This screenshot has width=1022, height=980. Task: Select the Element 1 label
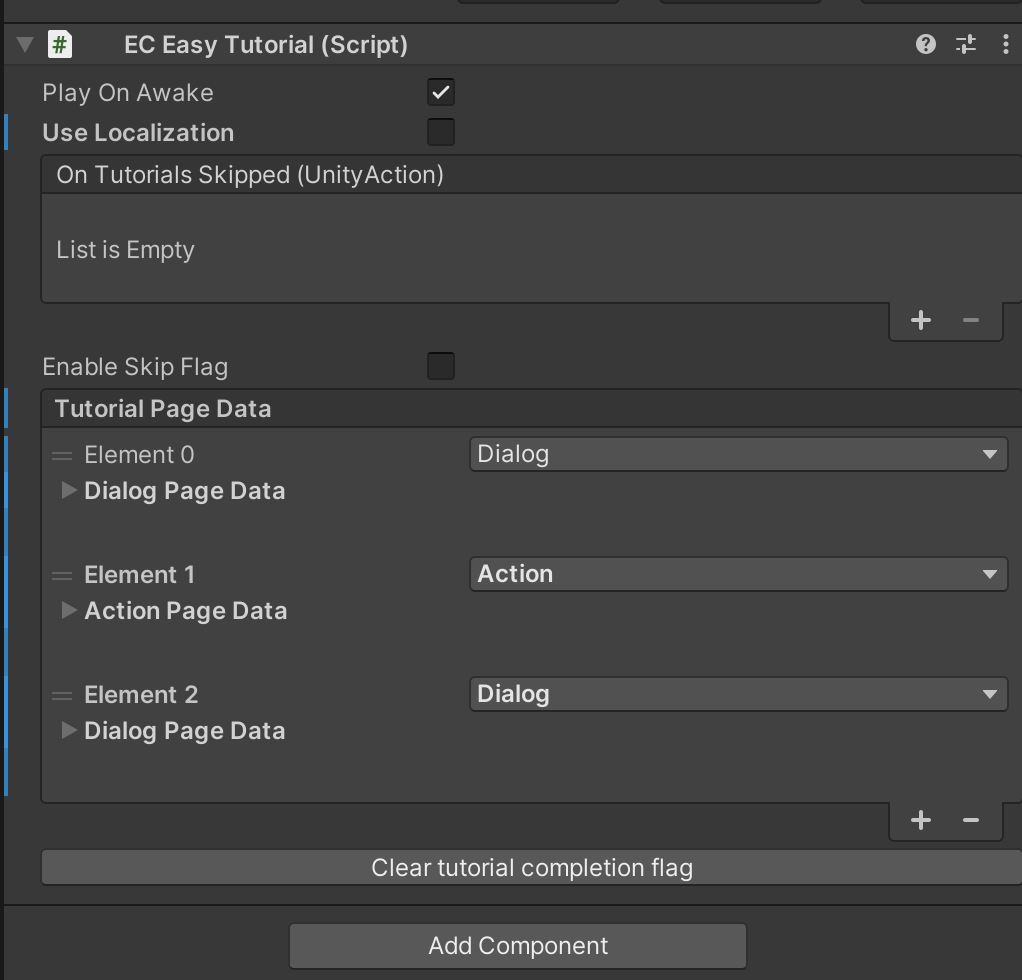pos(139,575)
